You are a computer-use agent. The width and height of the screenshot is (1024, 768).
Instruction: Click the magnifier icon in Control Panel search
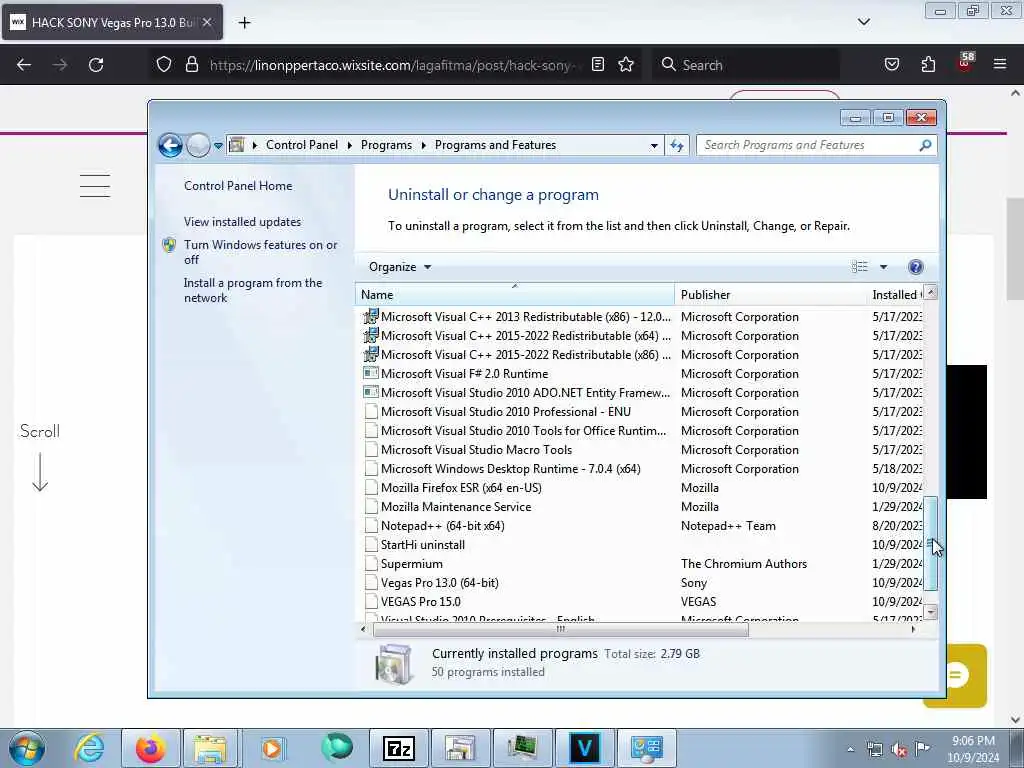pos(925,145)
